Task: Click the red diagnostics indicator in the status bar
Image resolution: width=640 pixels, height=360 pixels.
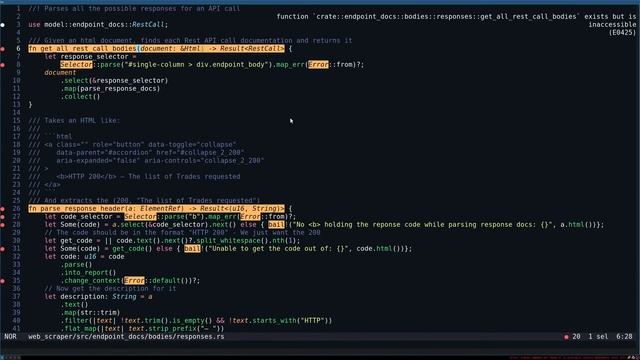Action: tap(566, 337)
